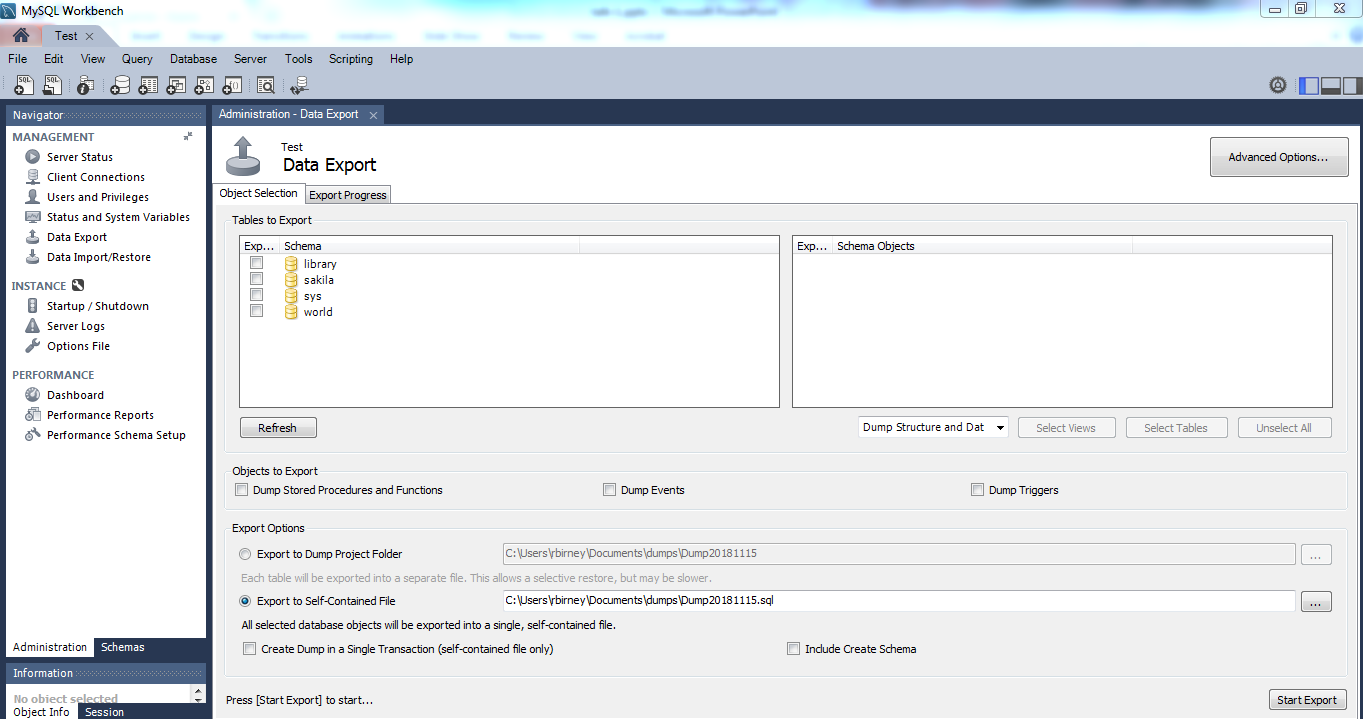Click the Start Export button

1307,700
